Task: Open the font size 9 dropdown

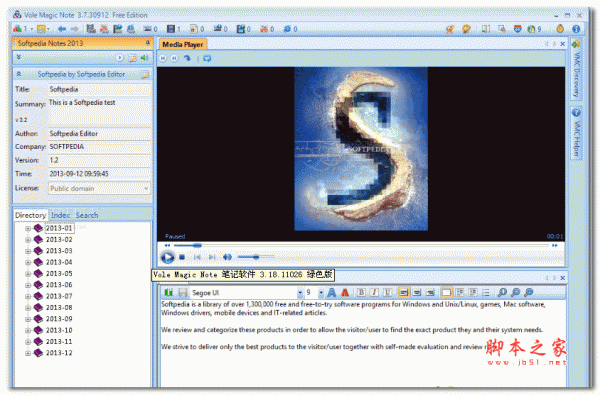Action: point(321,293)
